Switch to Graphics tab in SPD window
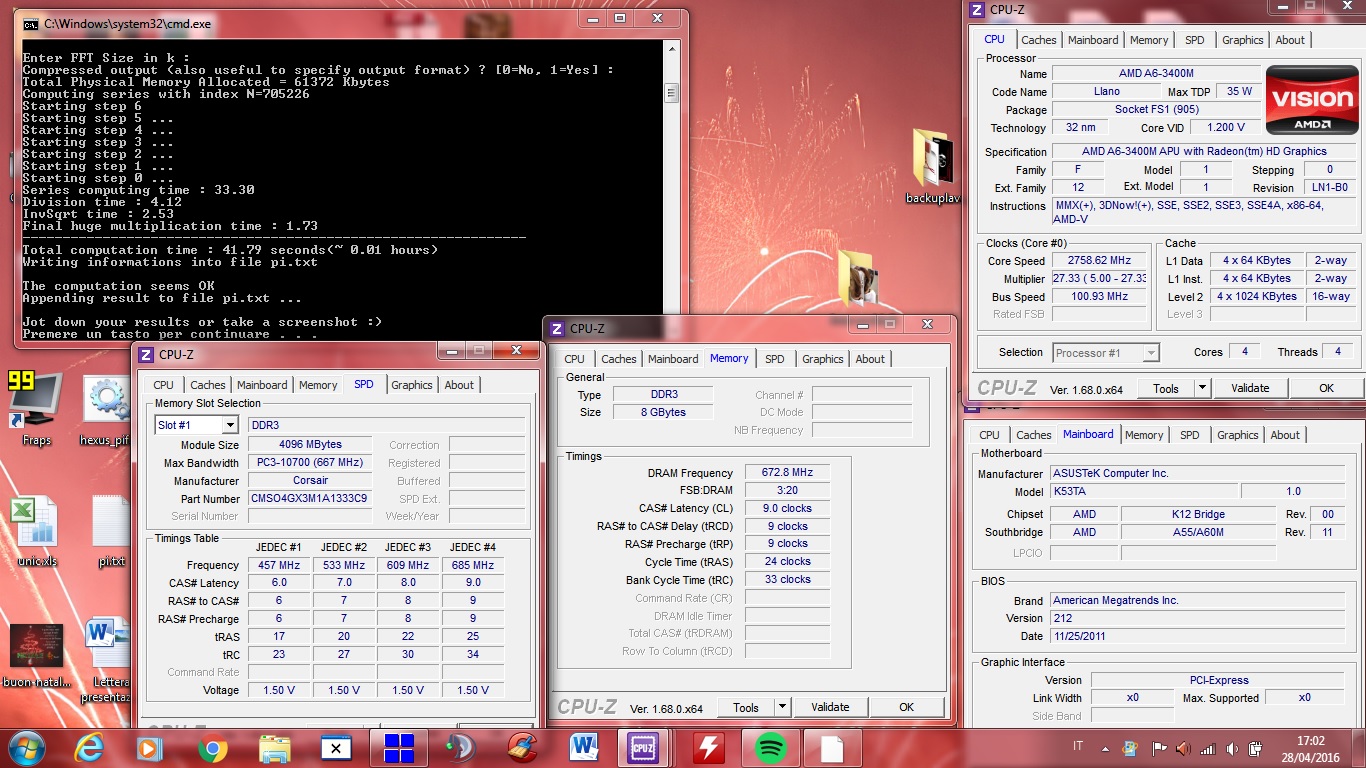1366x768 pixels. coord(412,385)
